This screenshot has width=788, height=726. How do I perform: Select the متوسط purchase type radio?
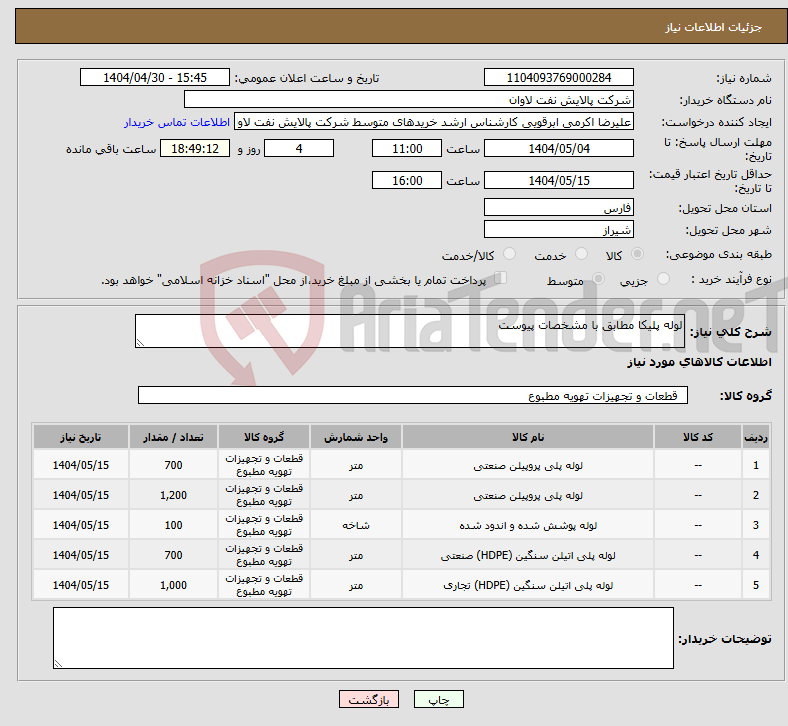(598, 279)
